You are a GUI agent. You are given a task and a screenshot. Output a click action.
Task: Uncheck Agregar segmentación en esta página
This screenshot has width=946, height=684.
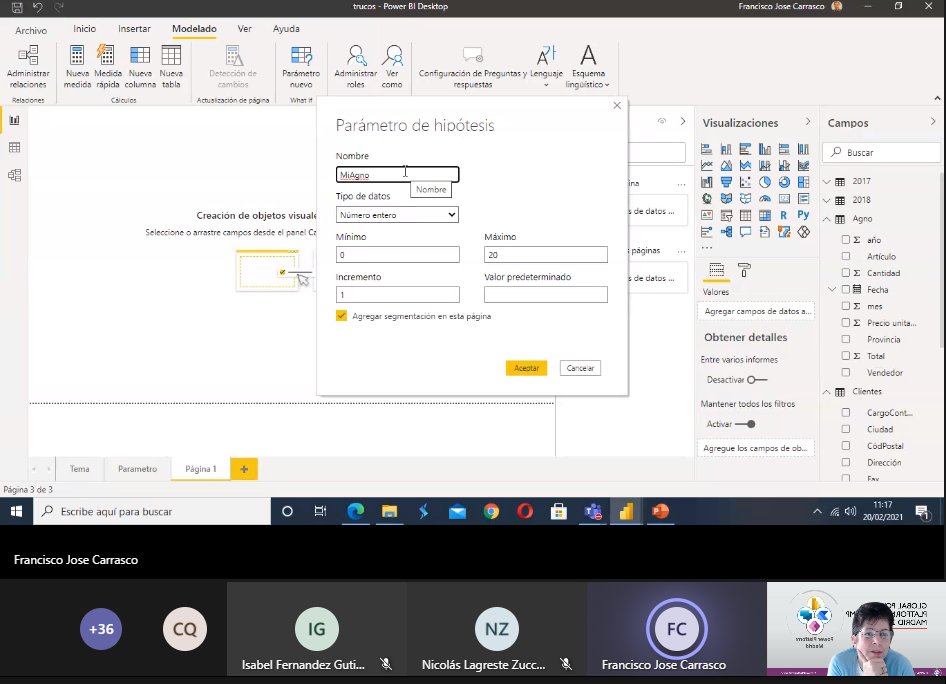tap(341, 315)
